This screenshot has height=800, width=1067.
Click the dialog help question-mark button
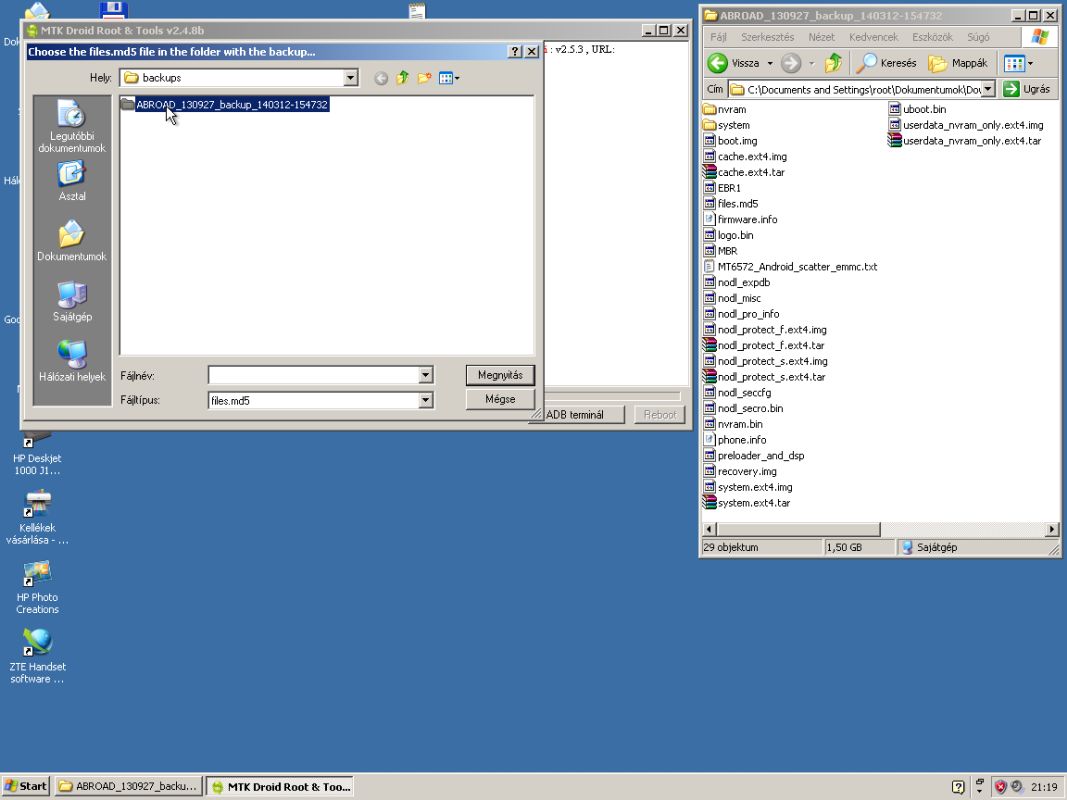click(x=515, y=52)
